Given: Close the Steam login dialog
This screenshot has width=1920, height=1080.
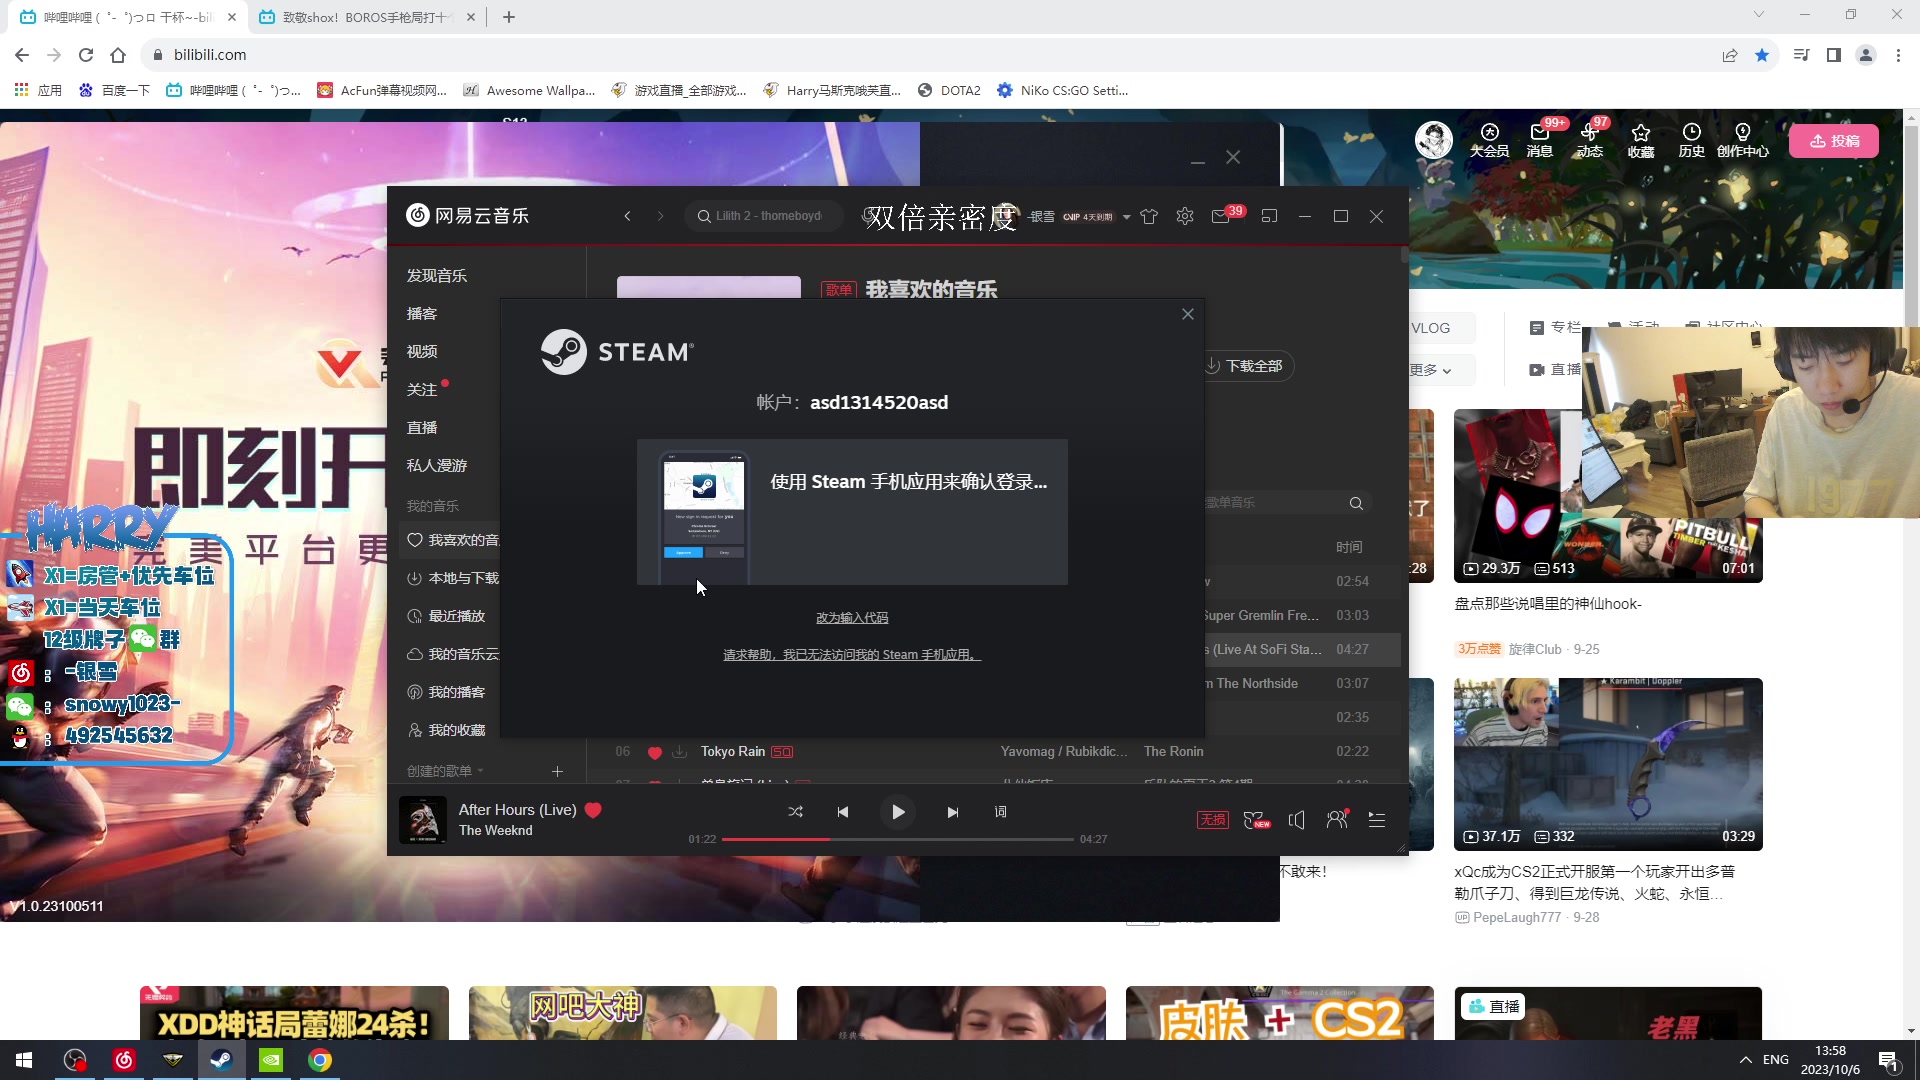Looking at the screenshot, I should tap(1188, 314).
